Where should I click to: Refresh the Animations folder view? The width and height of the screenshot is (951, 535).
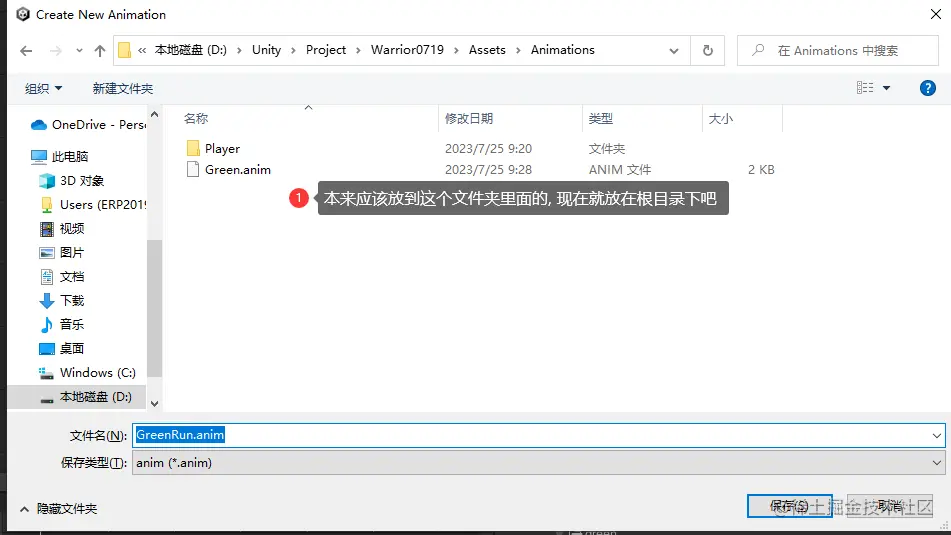click(x=707, y=50)
